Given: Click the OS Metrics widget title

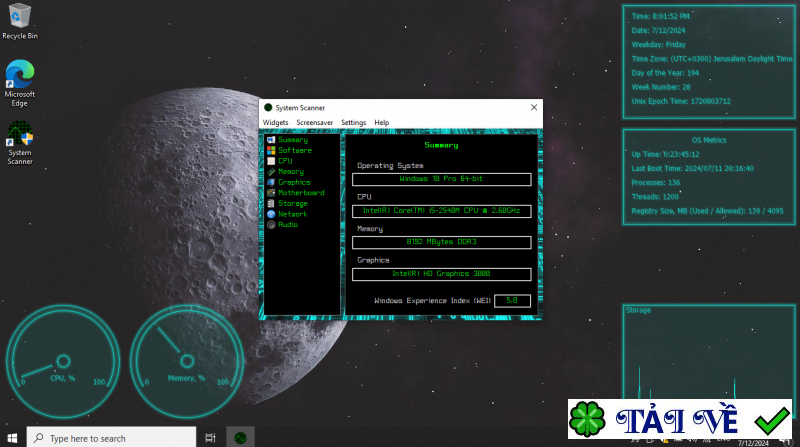Looking at the screenshot, I should click(x=709, y=140).
